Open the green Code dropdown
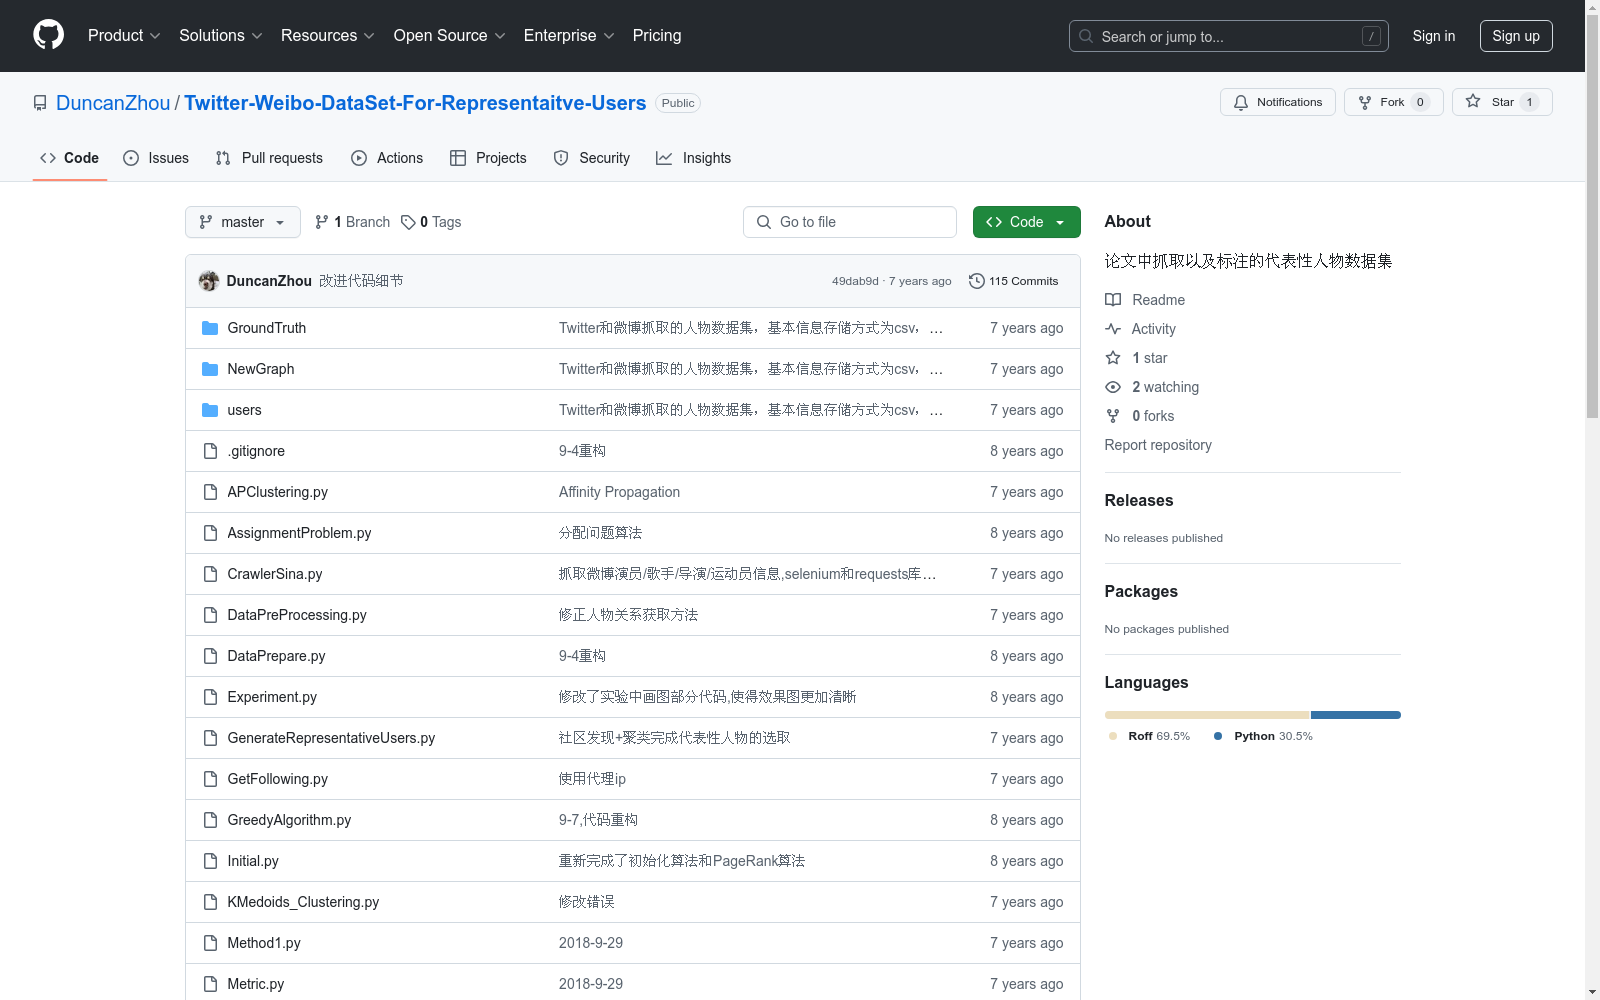1600x1000 pixels. coord(1026,222)
